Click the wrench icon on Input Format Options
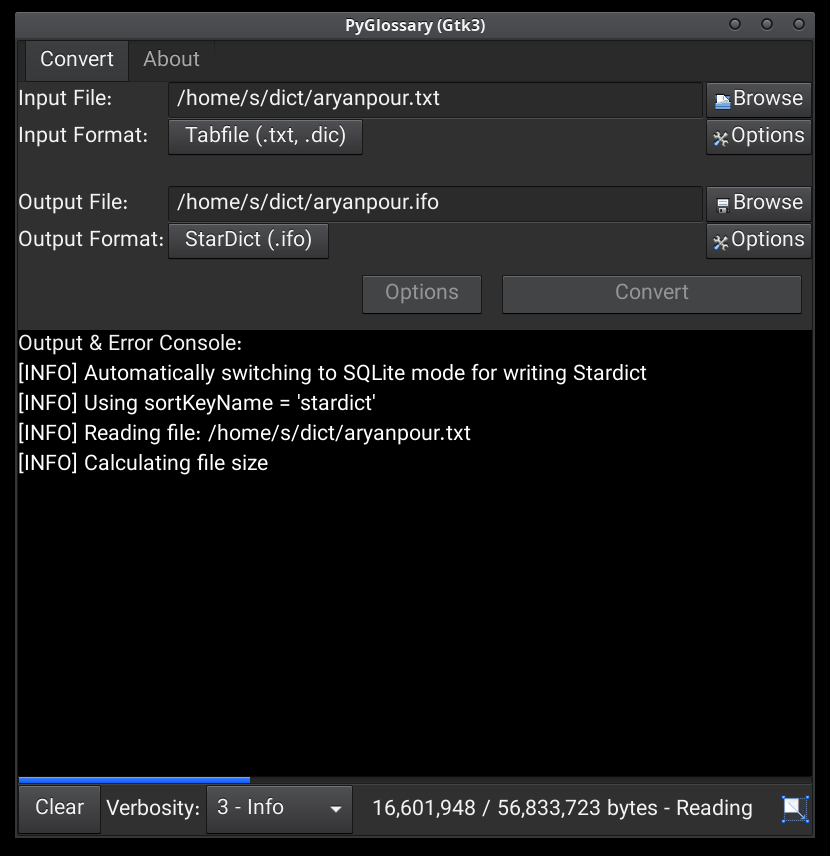Screen dimensions: 830x856 point(721,139)
